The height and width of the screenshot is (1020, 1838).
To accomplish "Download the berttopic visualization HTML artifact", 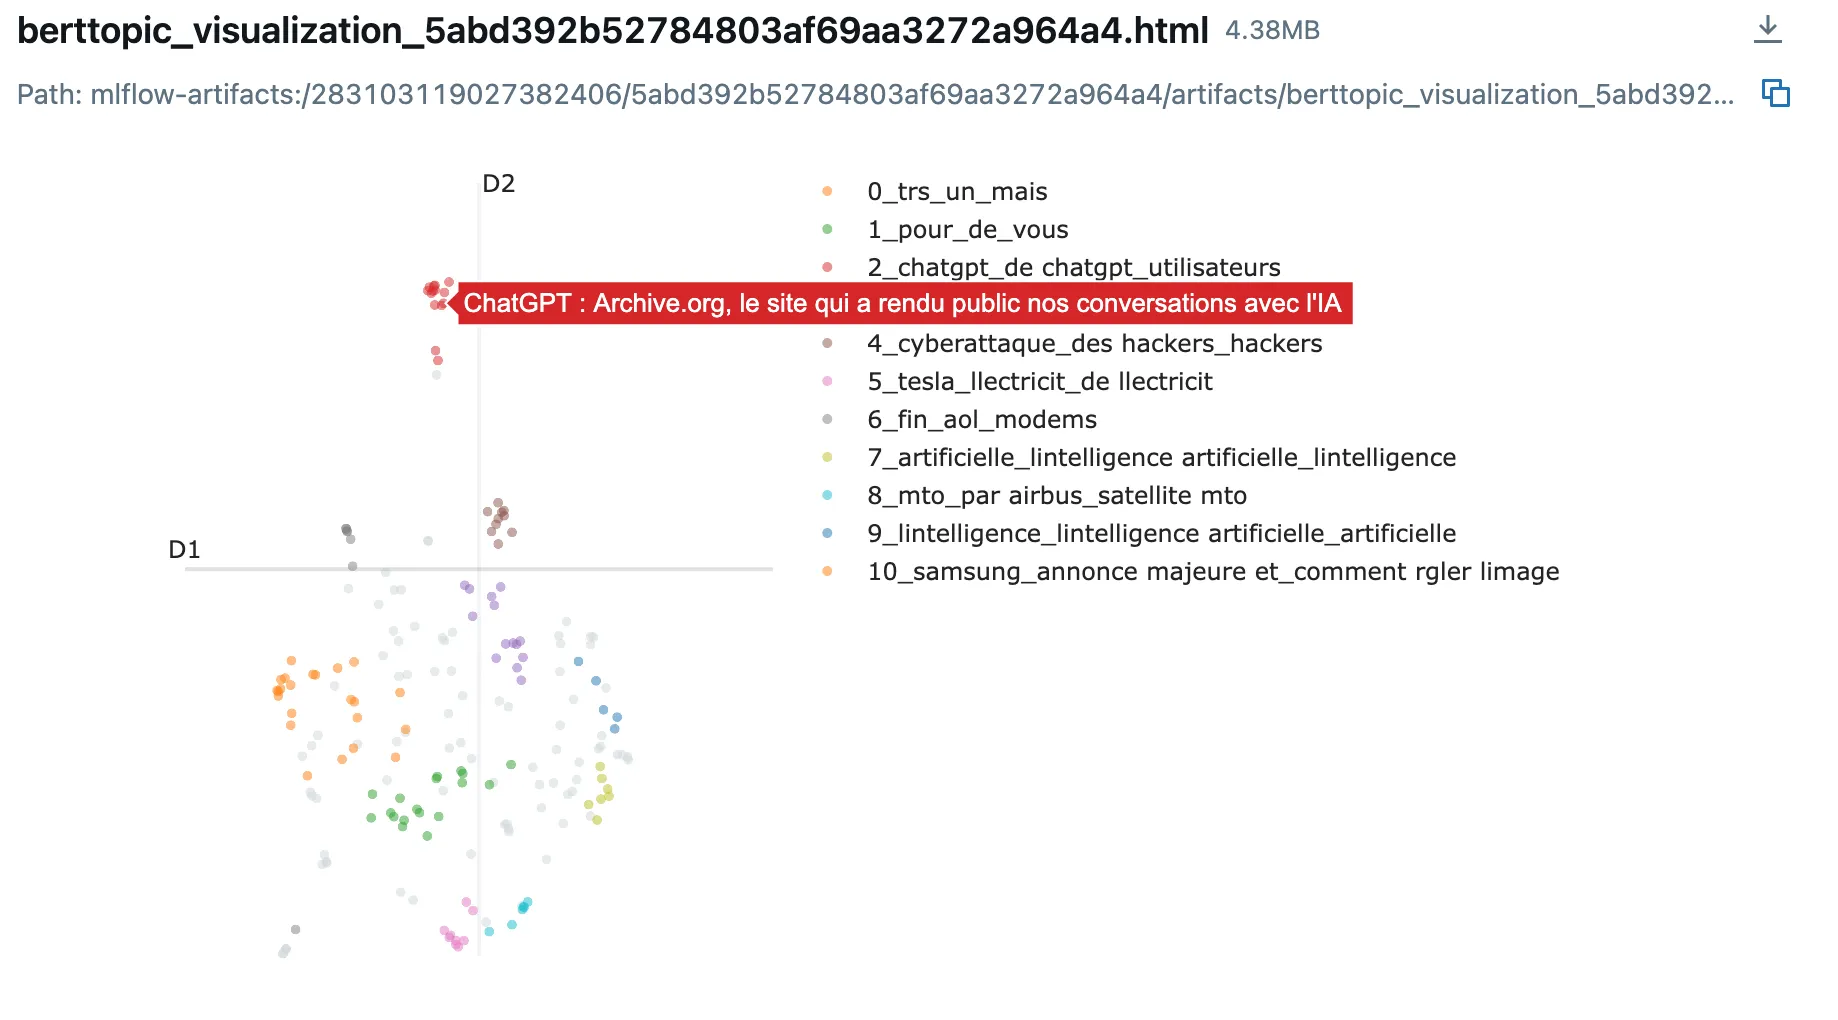I will [x=1767, y=30].
